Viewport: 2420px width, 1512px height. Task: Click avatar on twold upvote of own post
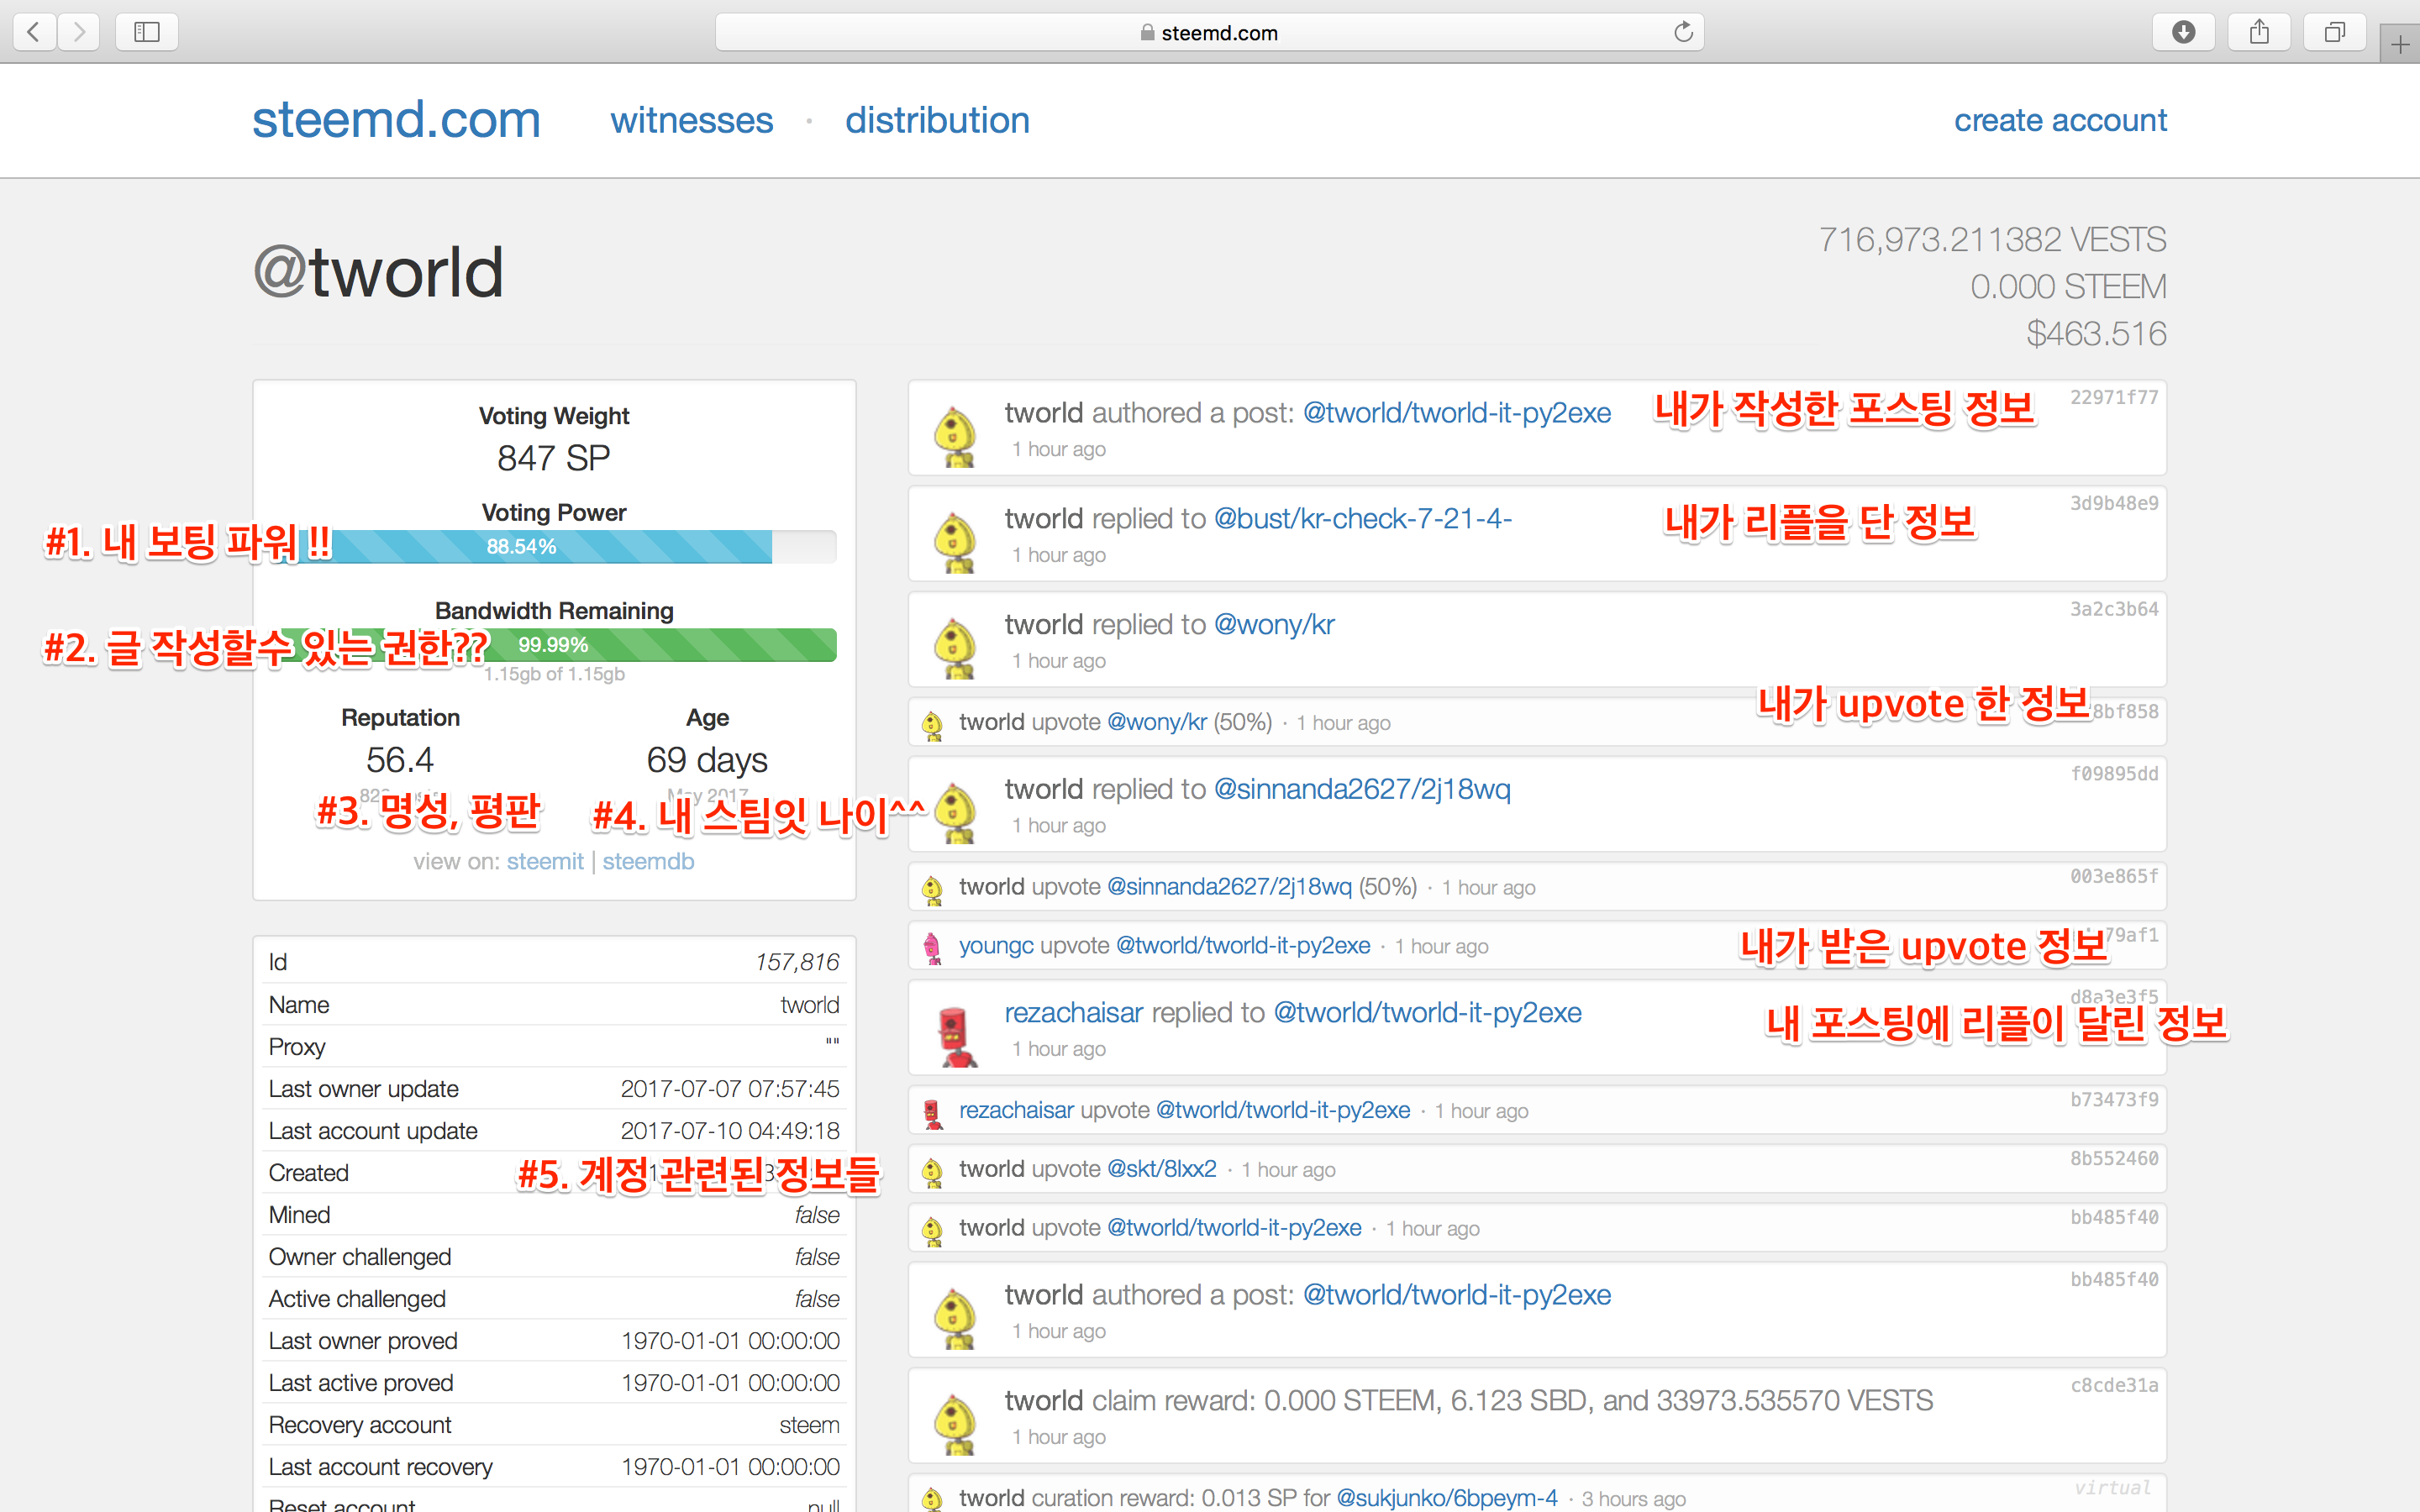[933, 1231]
